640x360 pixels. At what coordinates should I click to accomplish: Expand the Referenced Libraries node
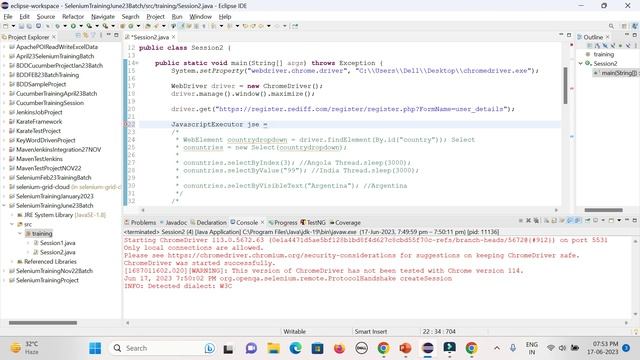point(12,261)
